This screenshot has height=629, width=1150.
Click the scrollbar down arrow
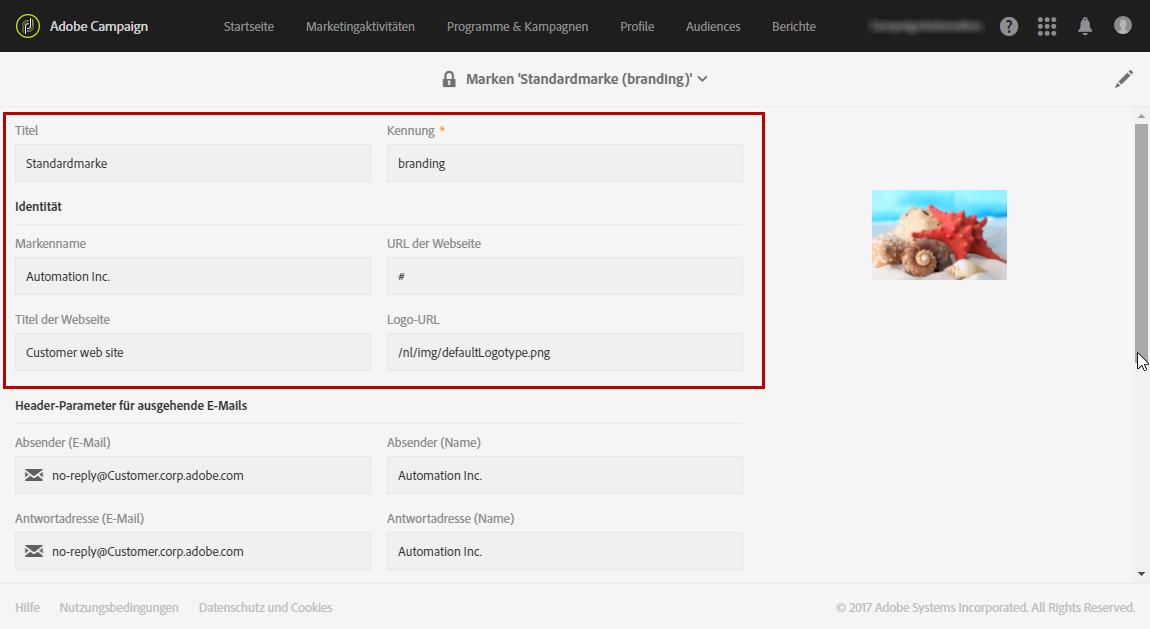click(1141, 574)
